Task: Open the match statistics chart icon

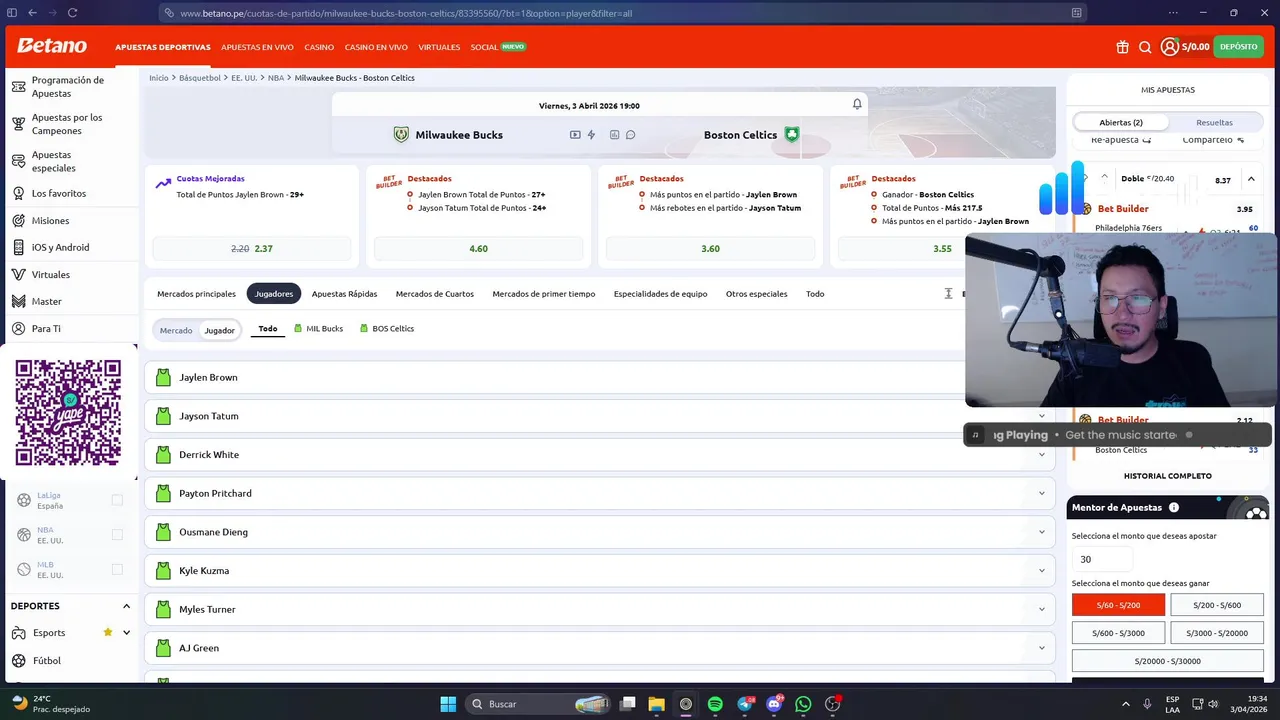Action: (614, 135)
